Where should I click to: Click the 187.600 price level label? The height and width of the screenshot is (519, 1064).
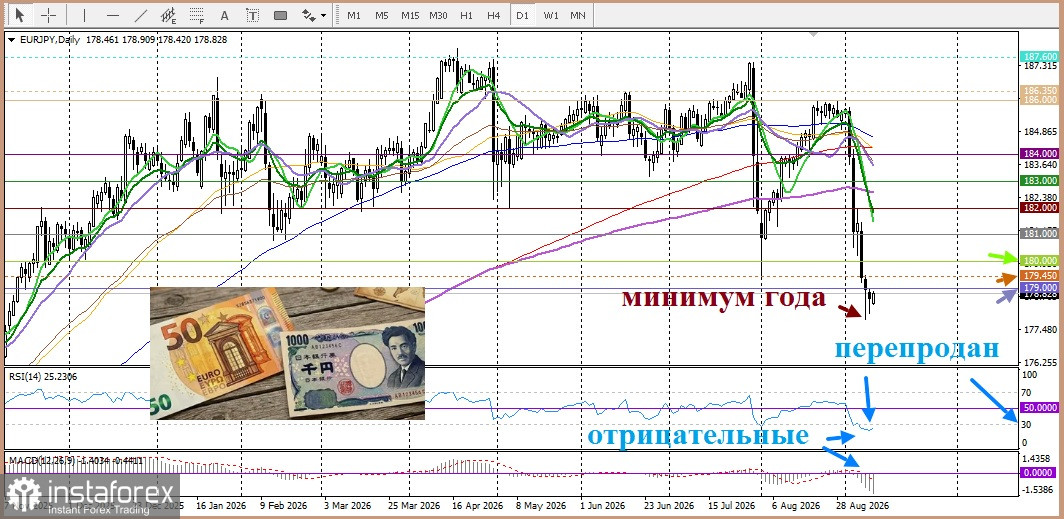(1038, 58)
